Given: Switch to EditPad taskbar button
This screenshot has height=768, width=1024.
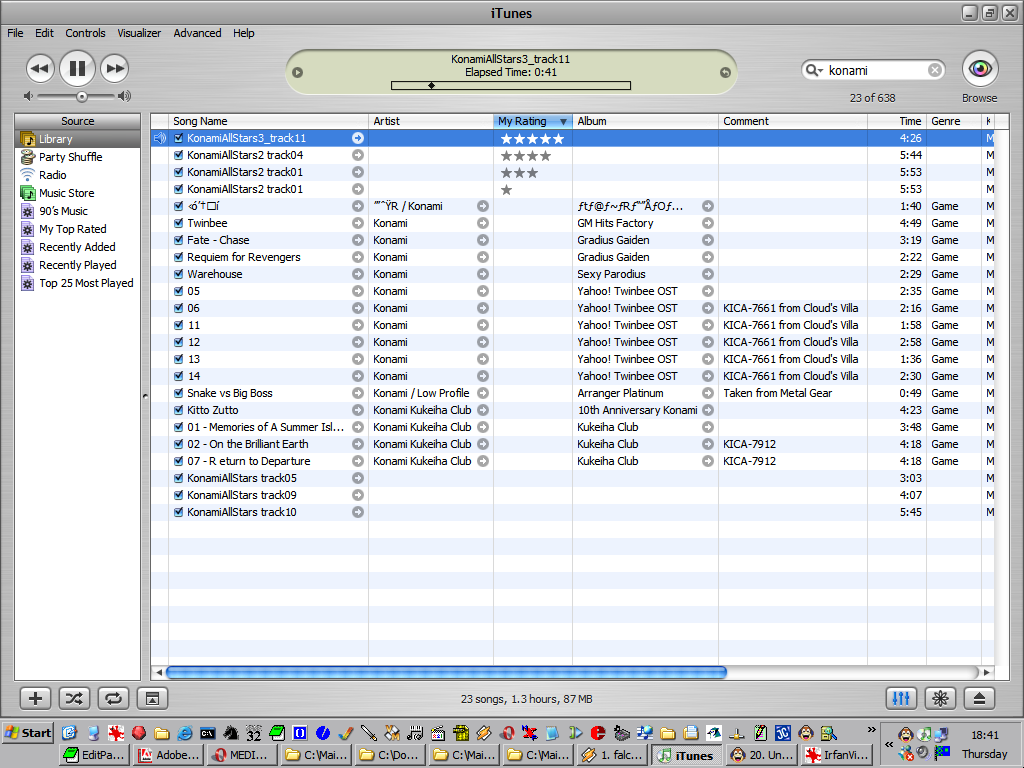Looking at the screenshot, I should [95, 755].
